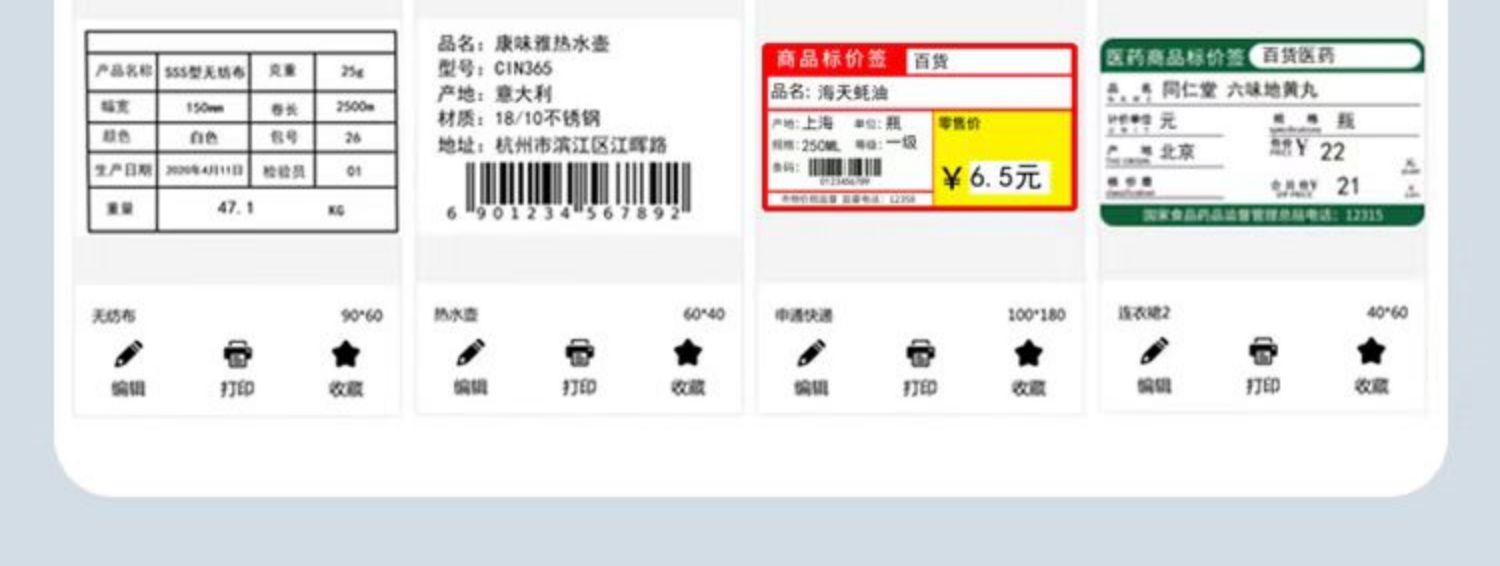Print the 申通快递 template
Image resolution: width=1500 pixels, height=566 pixels.
[x=920, y=353]
